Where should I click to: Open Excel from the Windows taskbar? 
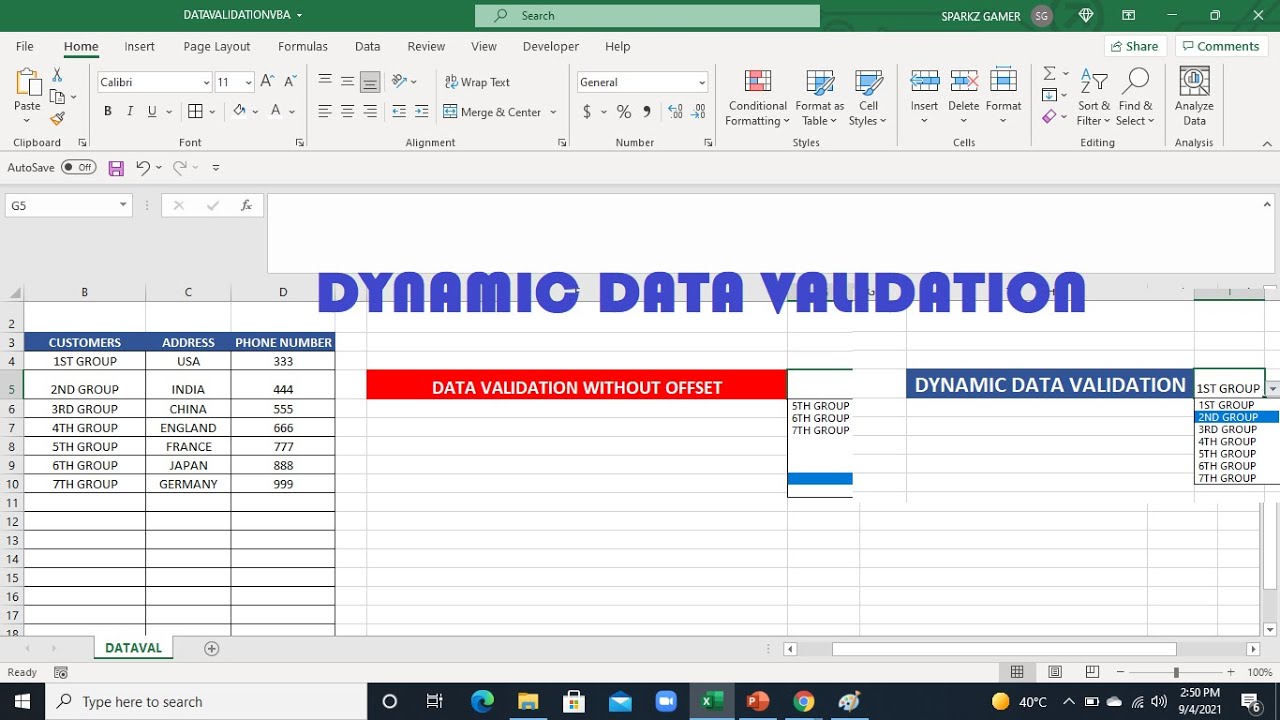point(712,701)
